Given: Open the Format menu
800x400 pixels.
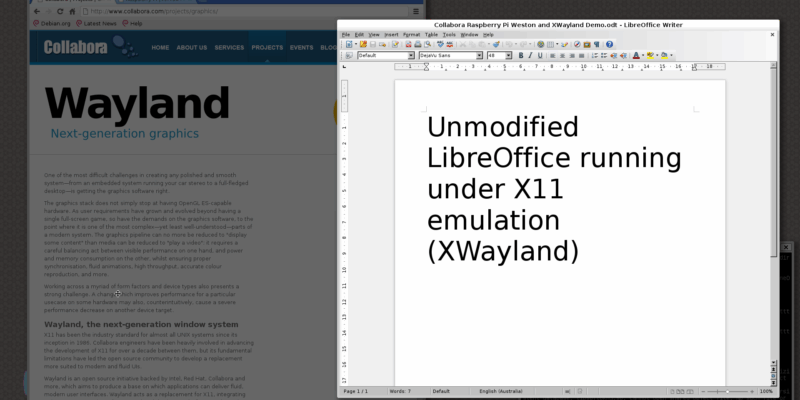Looking at the screenshot, I should [x=411, y=34].
